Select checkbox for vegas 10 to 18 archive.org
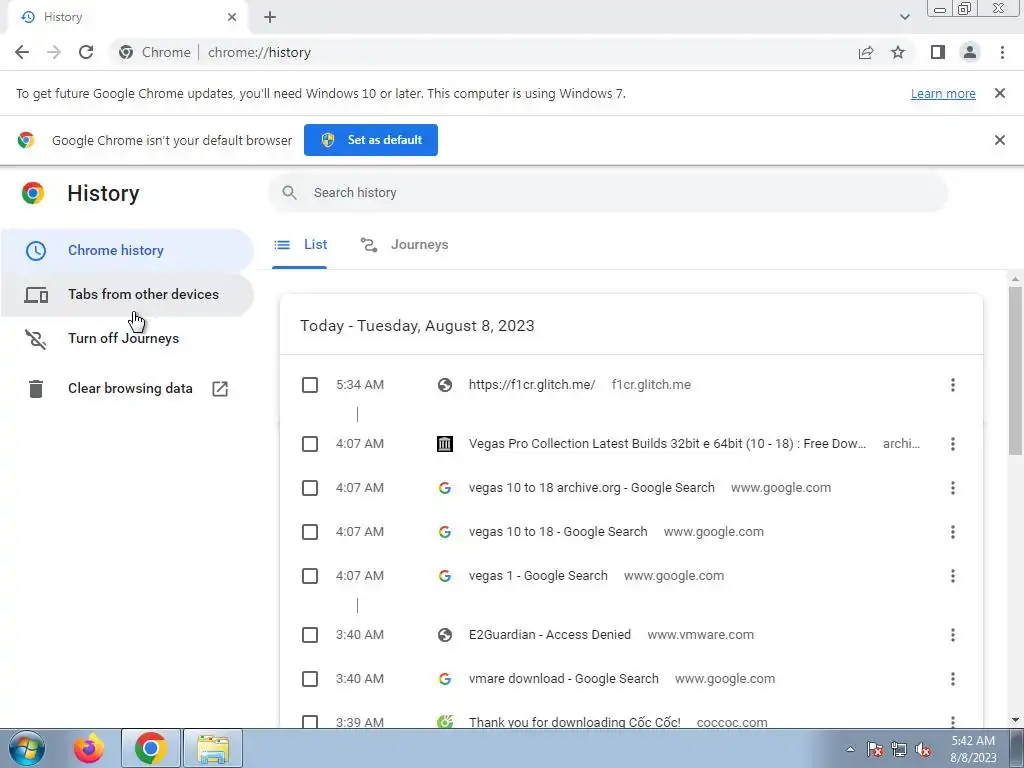The height and width of the screenshot is (768, 1024). pos(310,488)
